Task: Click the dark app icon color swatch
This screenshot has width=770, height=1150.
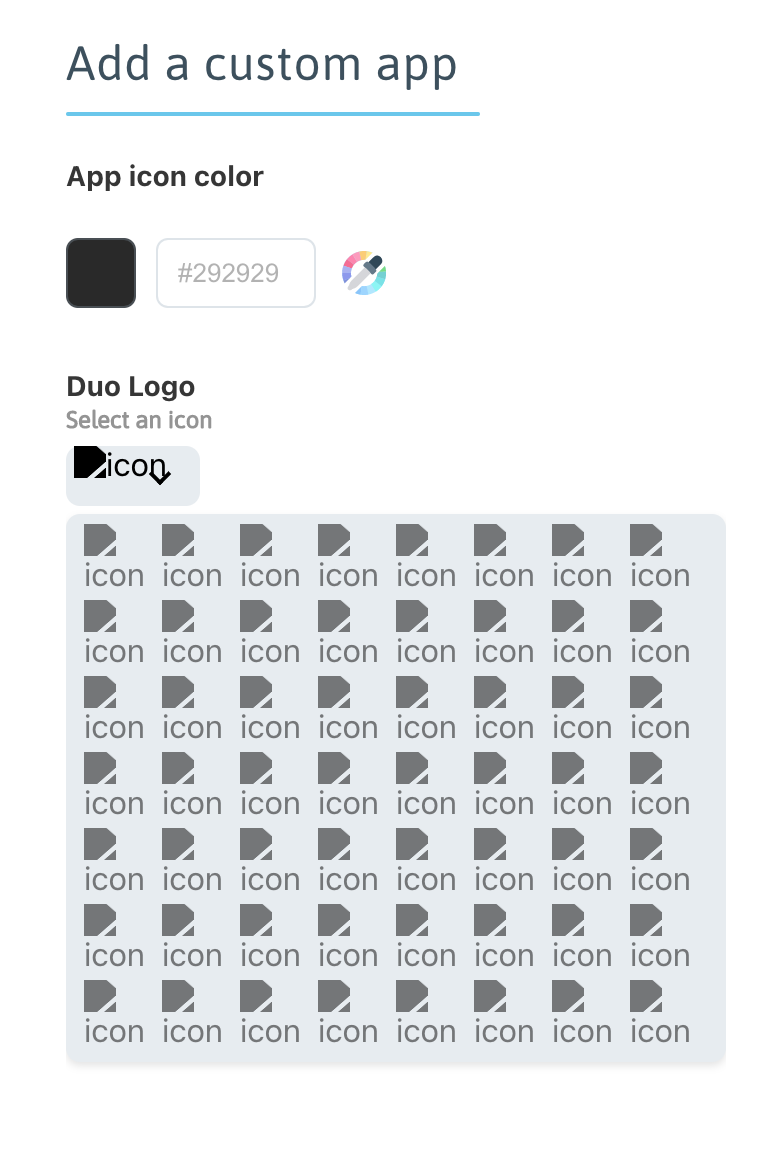Action: 100,272
